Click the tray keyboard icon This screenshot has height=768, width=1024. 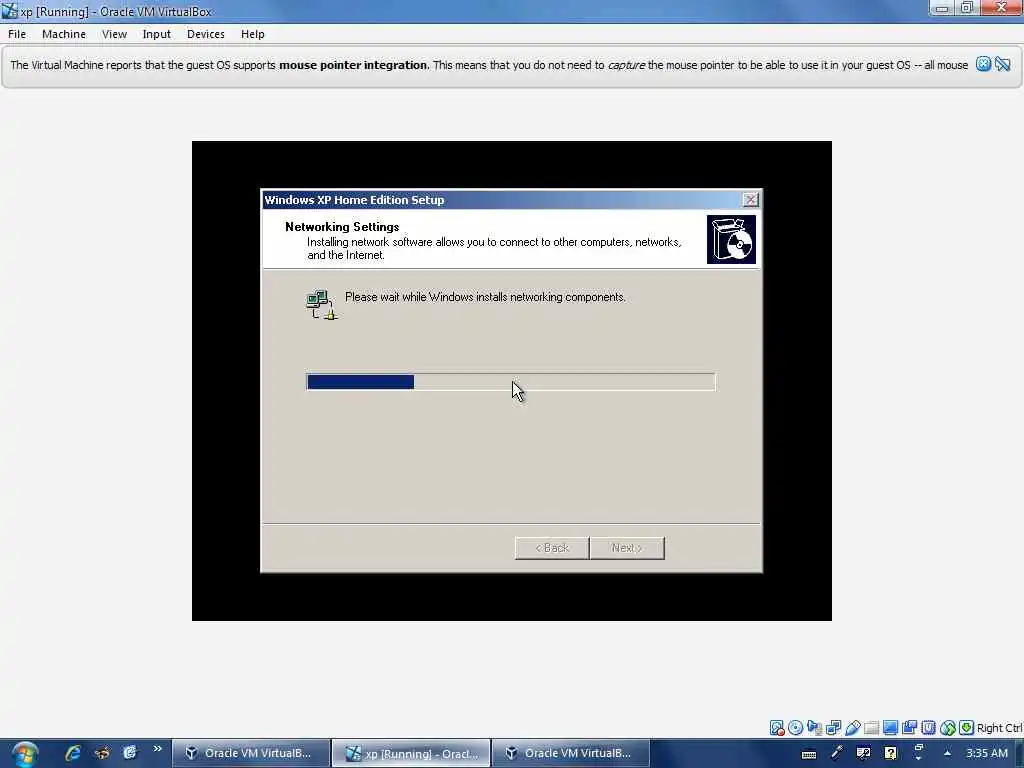pyautogui.click(x=808, y=754)
